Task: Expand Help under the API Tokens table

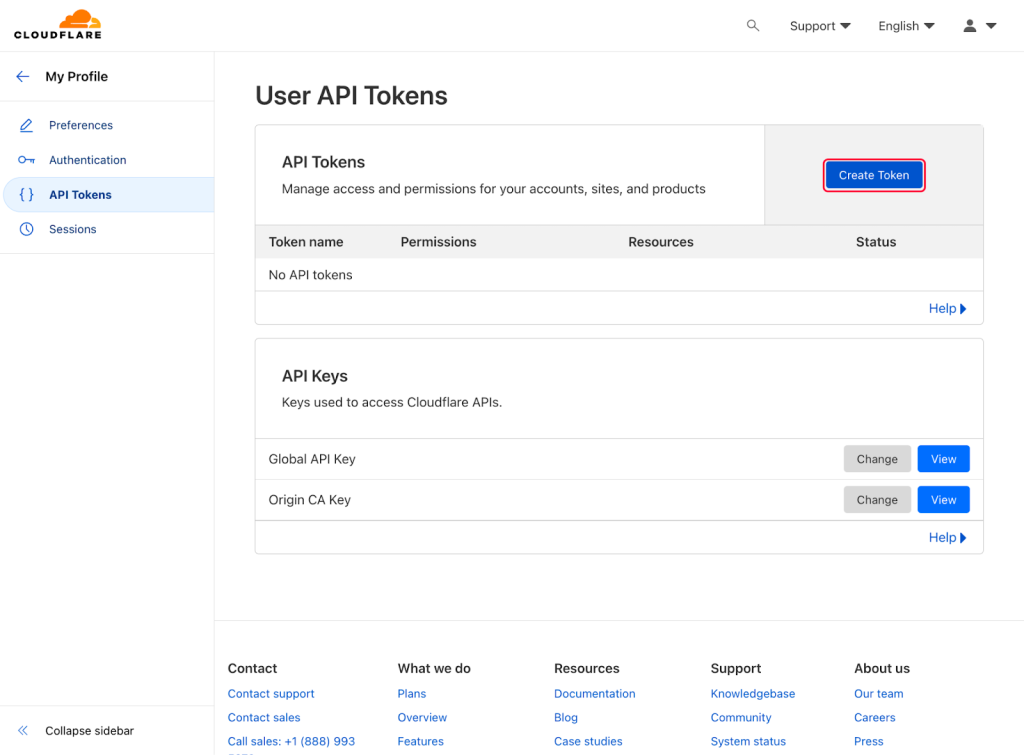Action: (x=947, y=309)
